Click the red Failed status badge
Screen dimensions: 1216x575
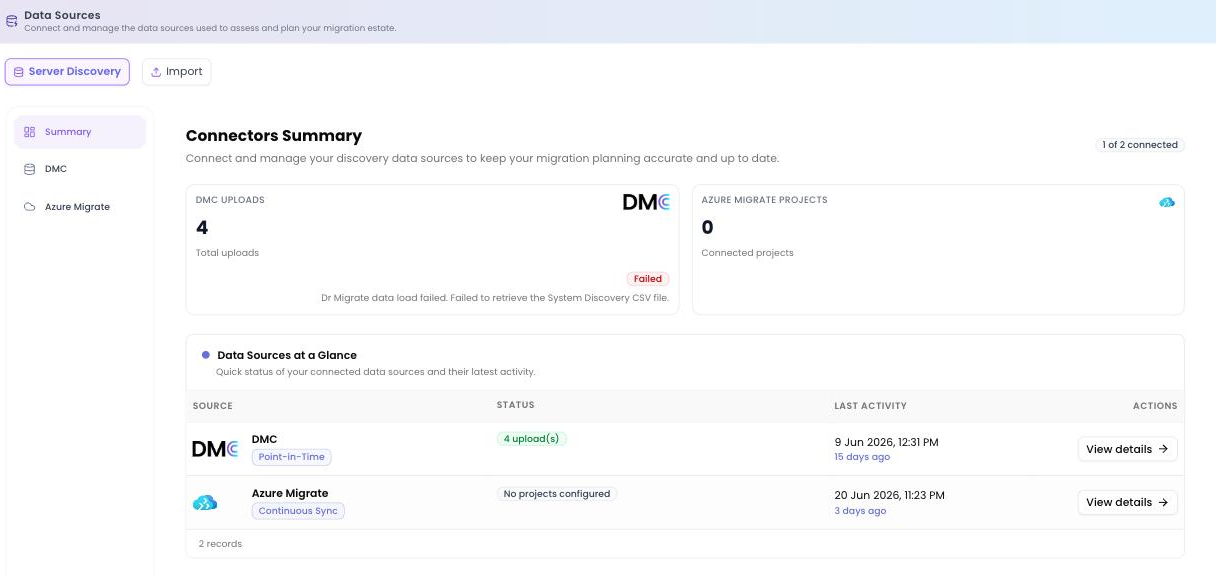click(648, 279)
